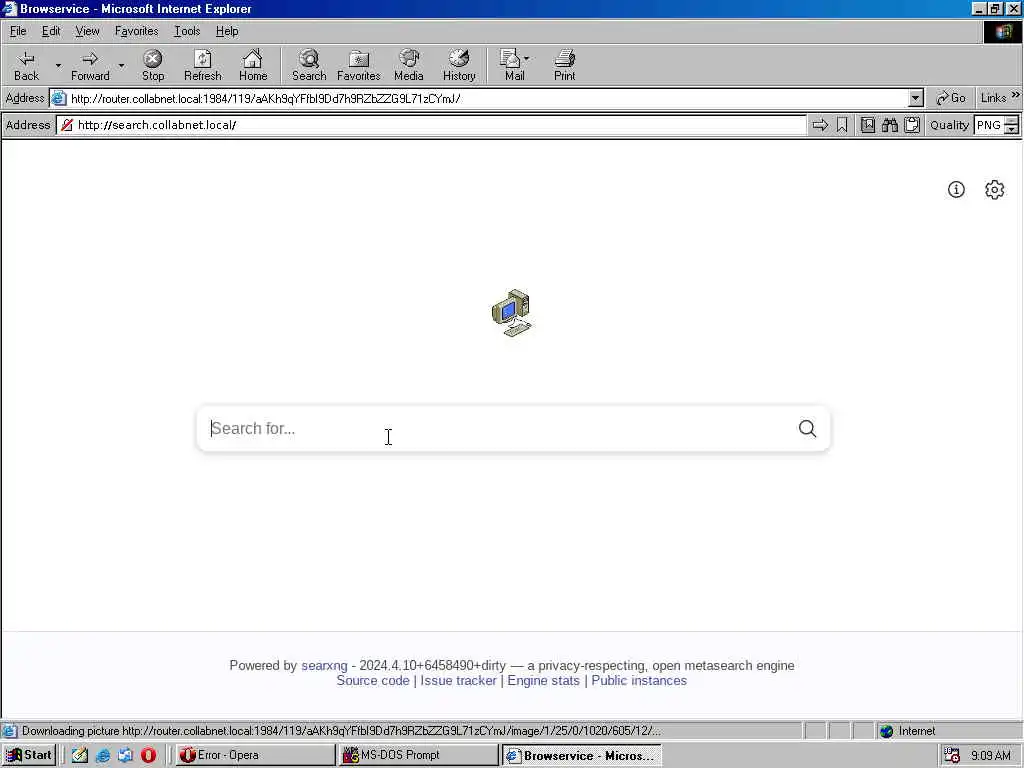The height and width of the screenshot is (768, 1024).
Task: Switch to MS-DOS Prompt taskbar window
Action: (419, 755)
